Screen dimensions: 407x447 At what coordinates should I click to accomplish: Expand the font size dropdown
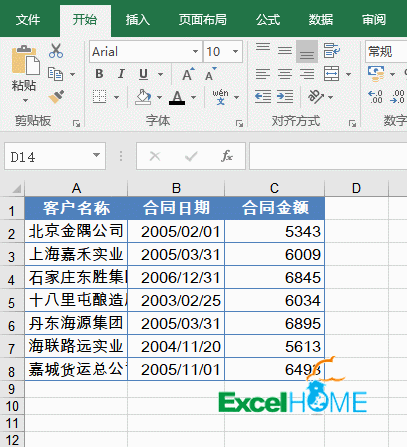235,52
